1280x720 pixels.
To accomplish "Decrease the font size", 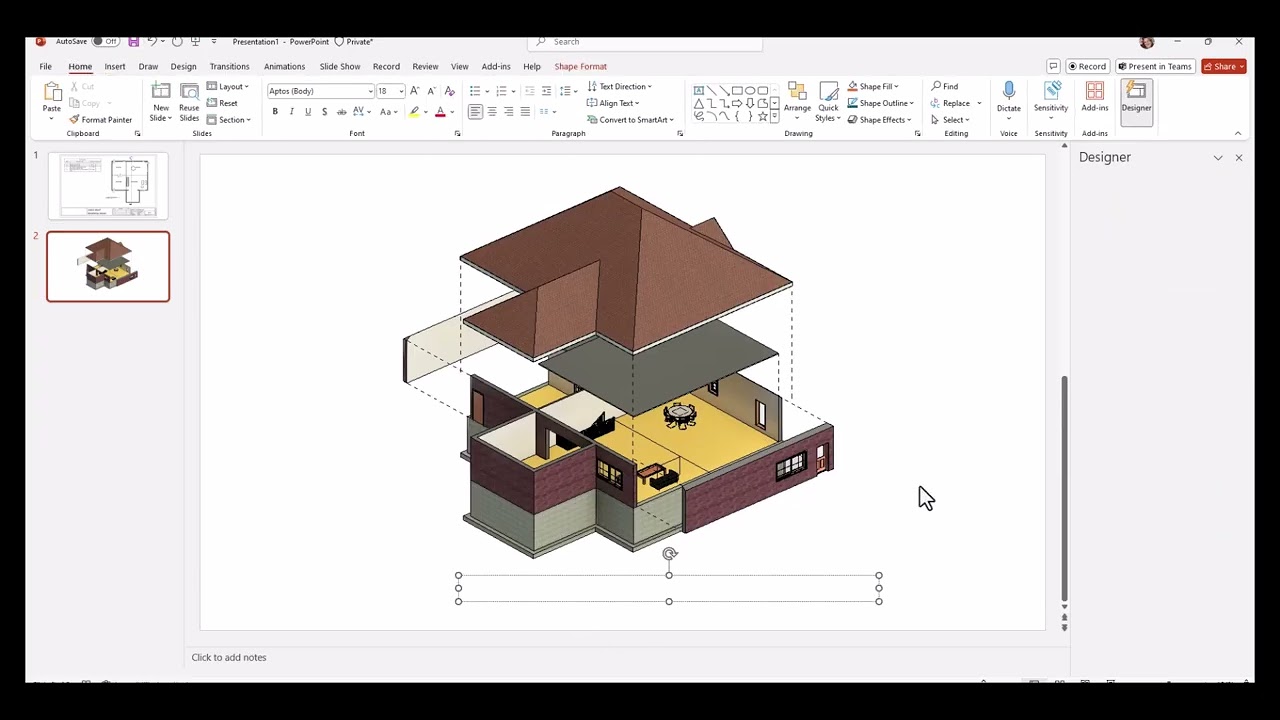I will click(x=431, y=91).
